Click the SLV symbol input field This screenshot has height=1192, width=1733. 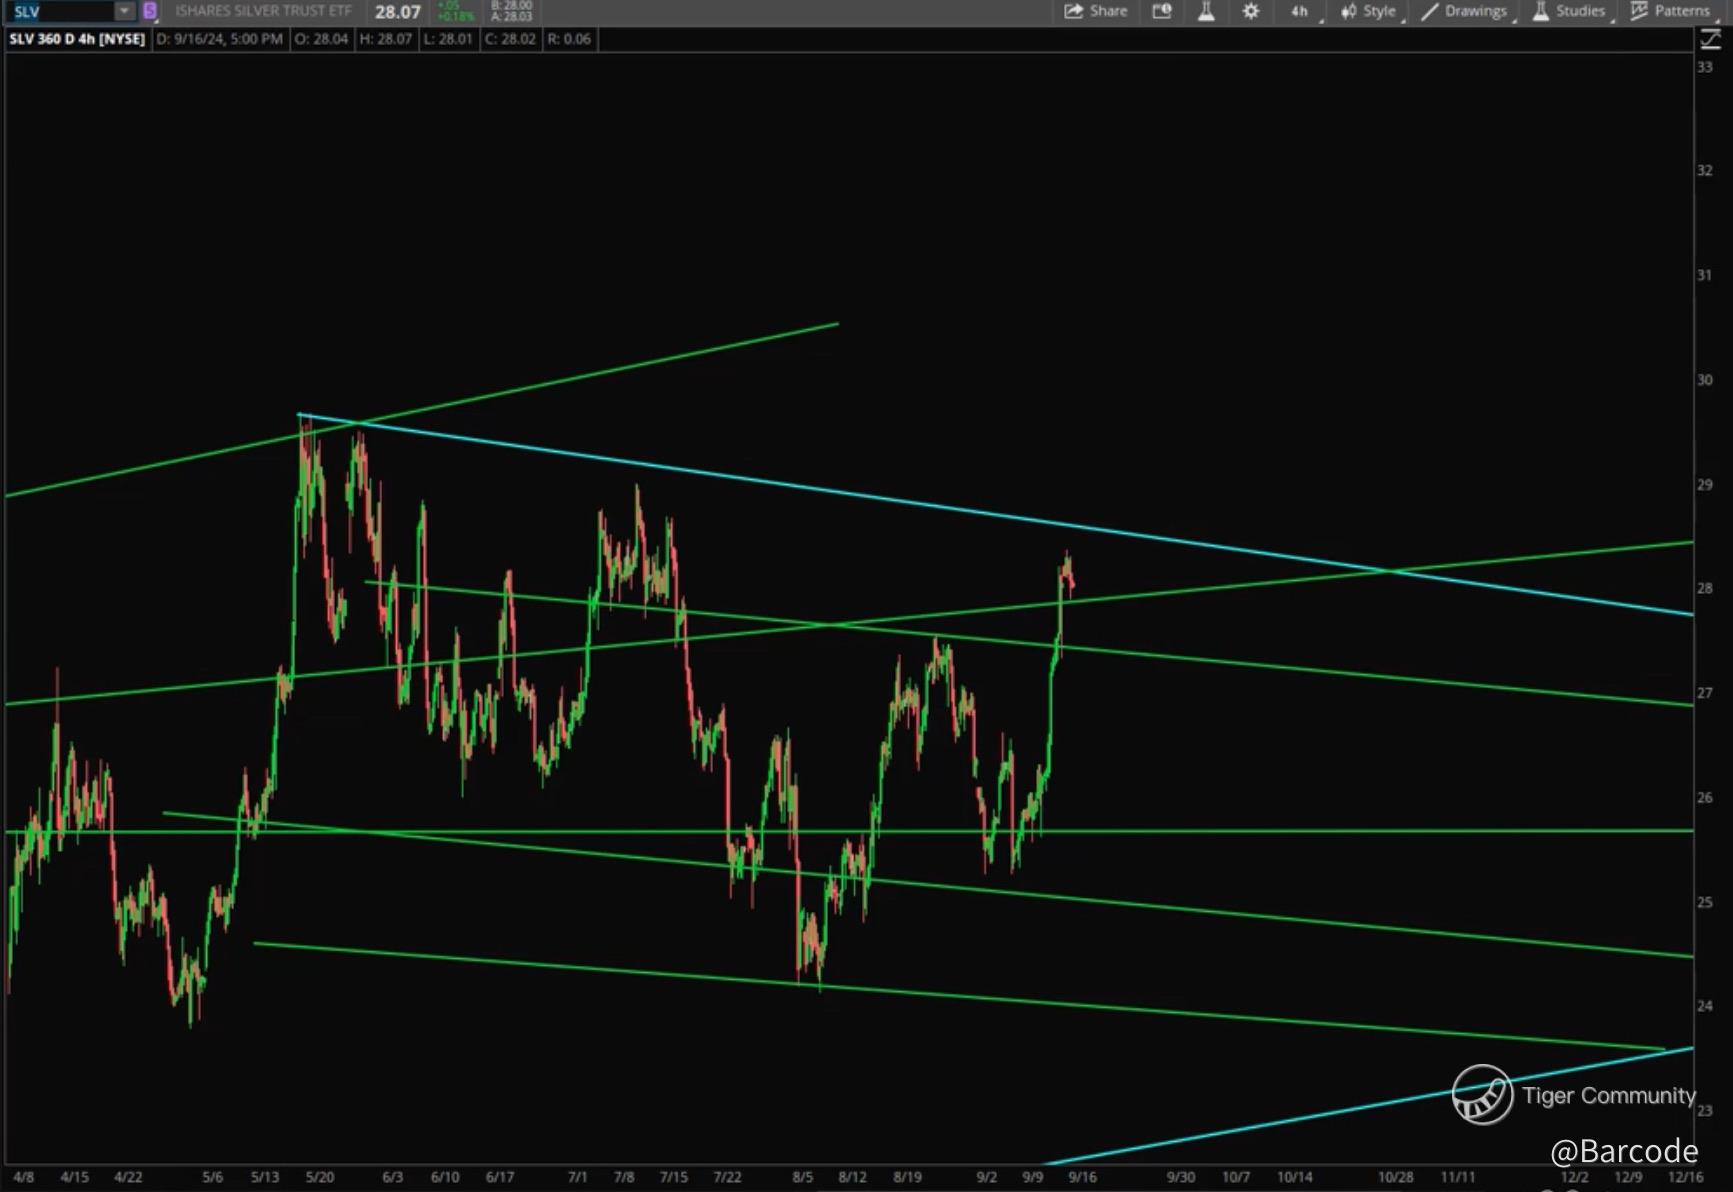pos(60,11)
